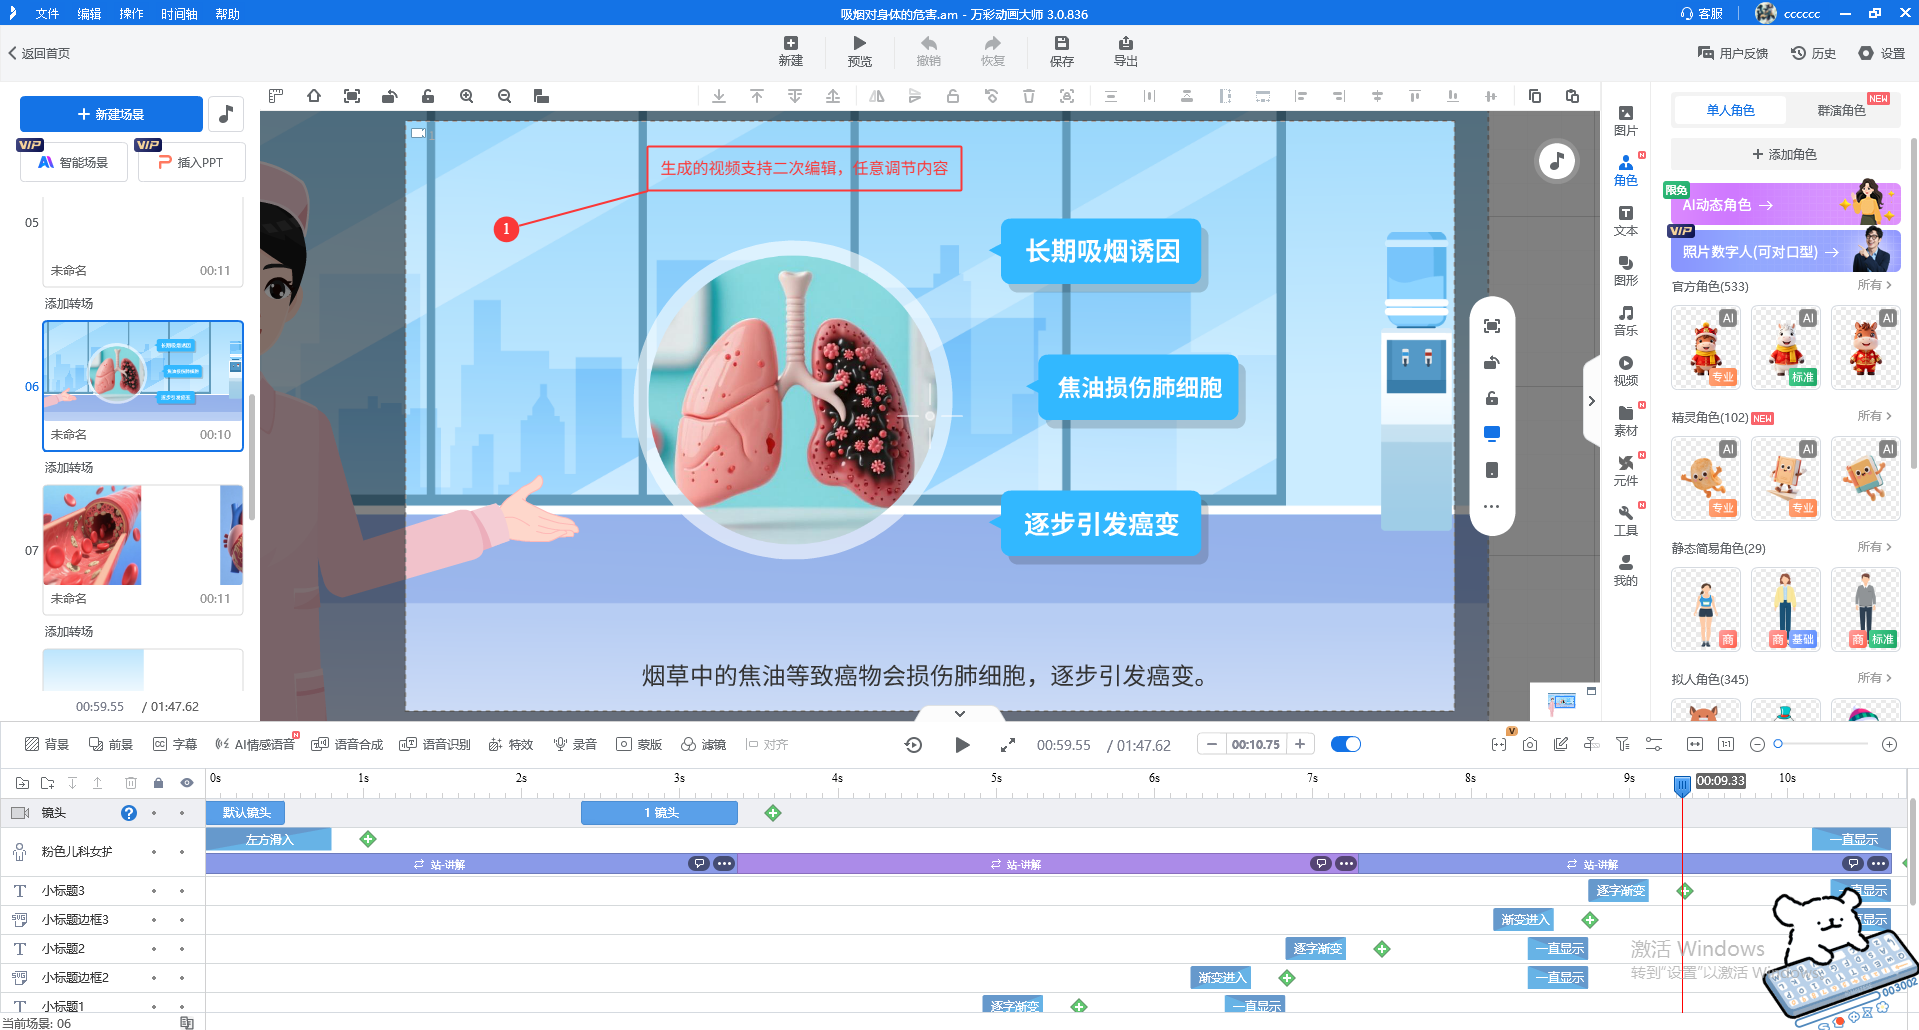Image resolution: width=1919 pixels, height=1030 pixels.
Task: Click the 添加角色 button
Action: click(x=1784, y=154)
